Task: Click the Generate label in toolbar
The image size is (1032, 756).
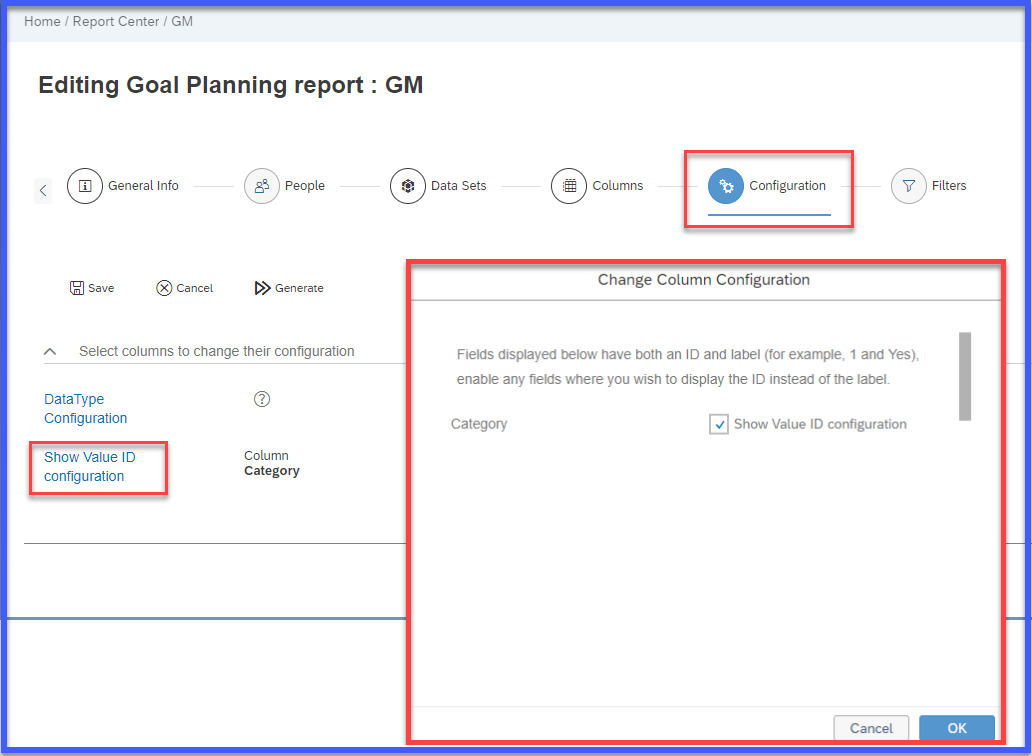Action: click(299, 288)
